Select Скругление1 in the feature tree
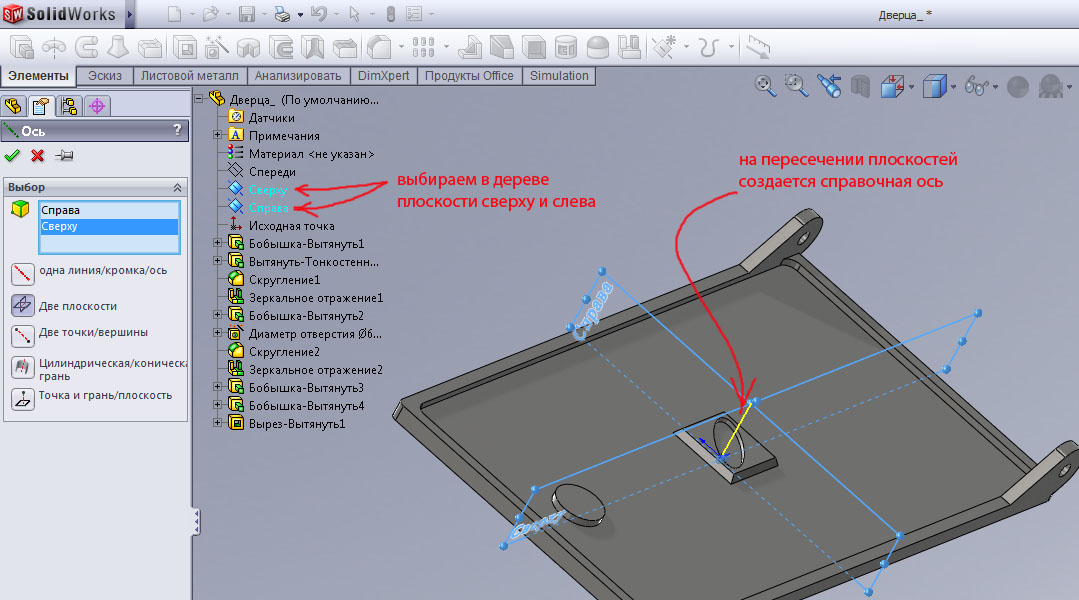 [x=284, y=280]
